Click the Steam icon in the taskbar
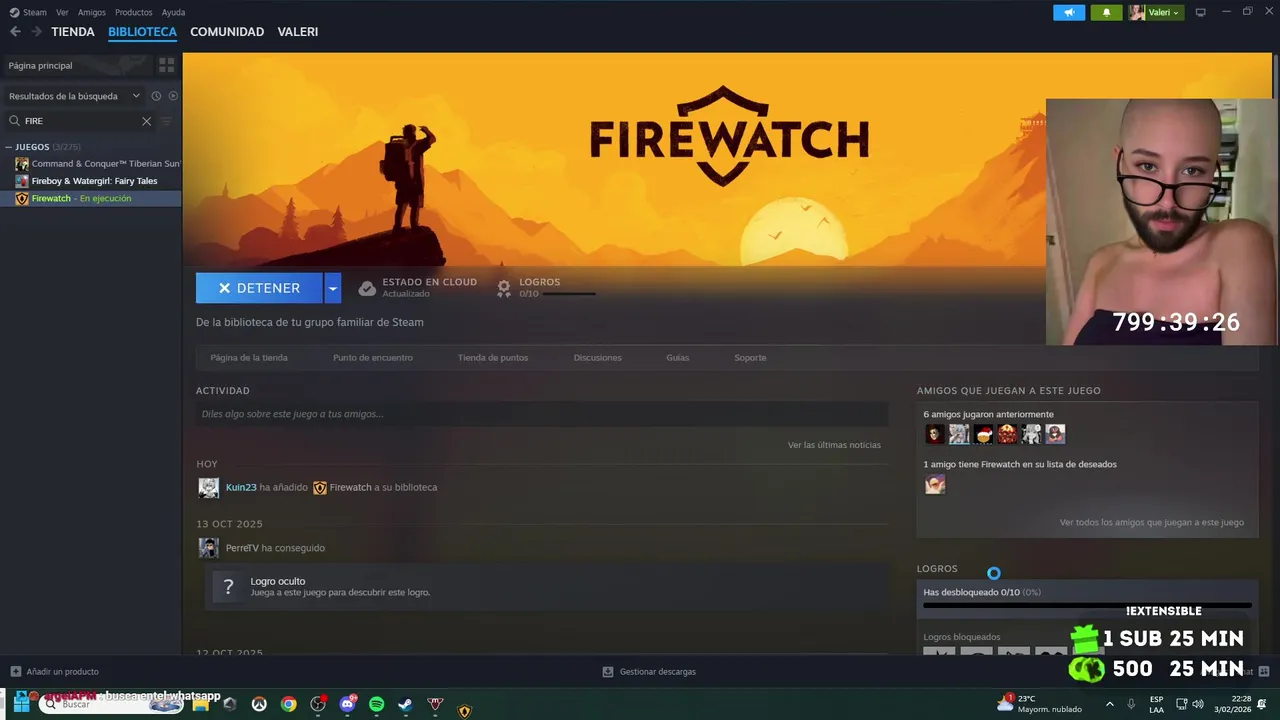Viewport: 1280px width, 720px height. pos(406,704)
